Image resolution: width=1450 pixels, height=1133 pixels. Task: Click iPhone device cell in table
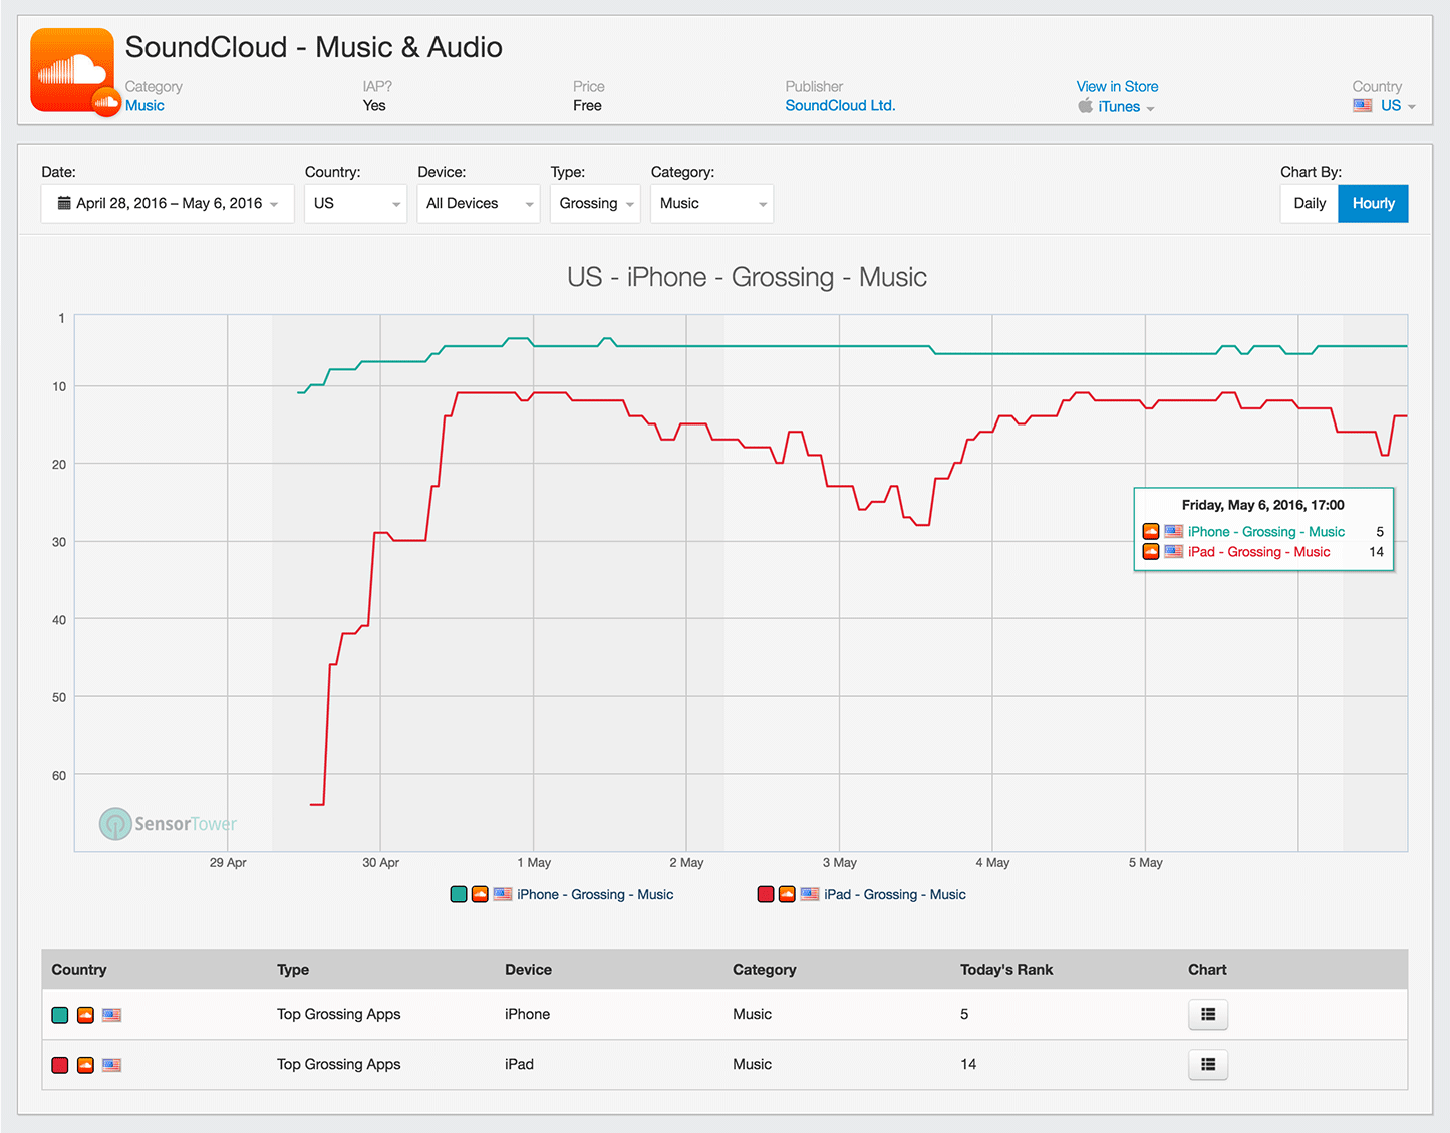[528, 1014]
